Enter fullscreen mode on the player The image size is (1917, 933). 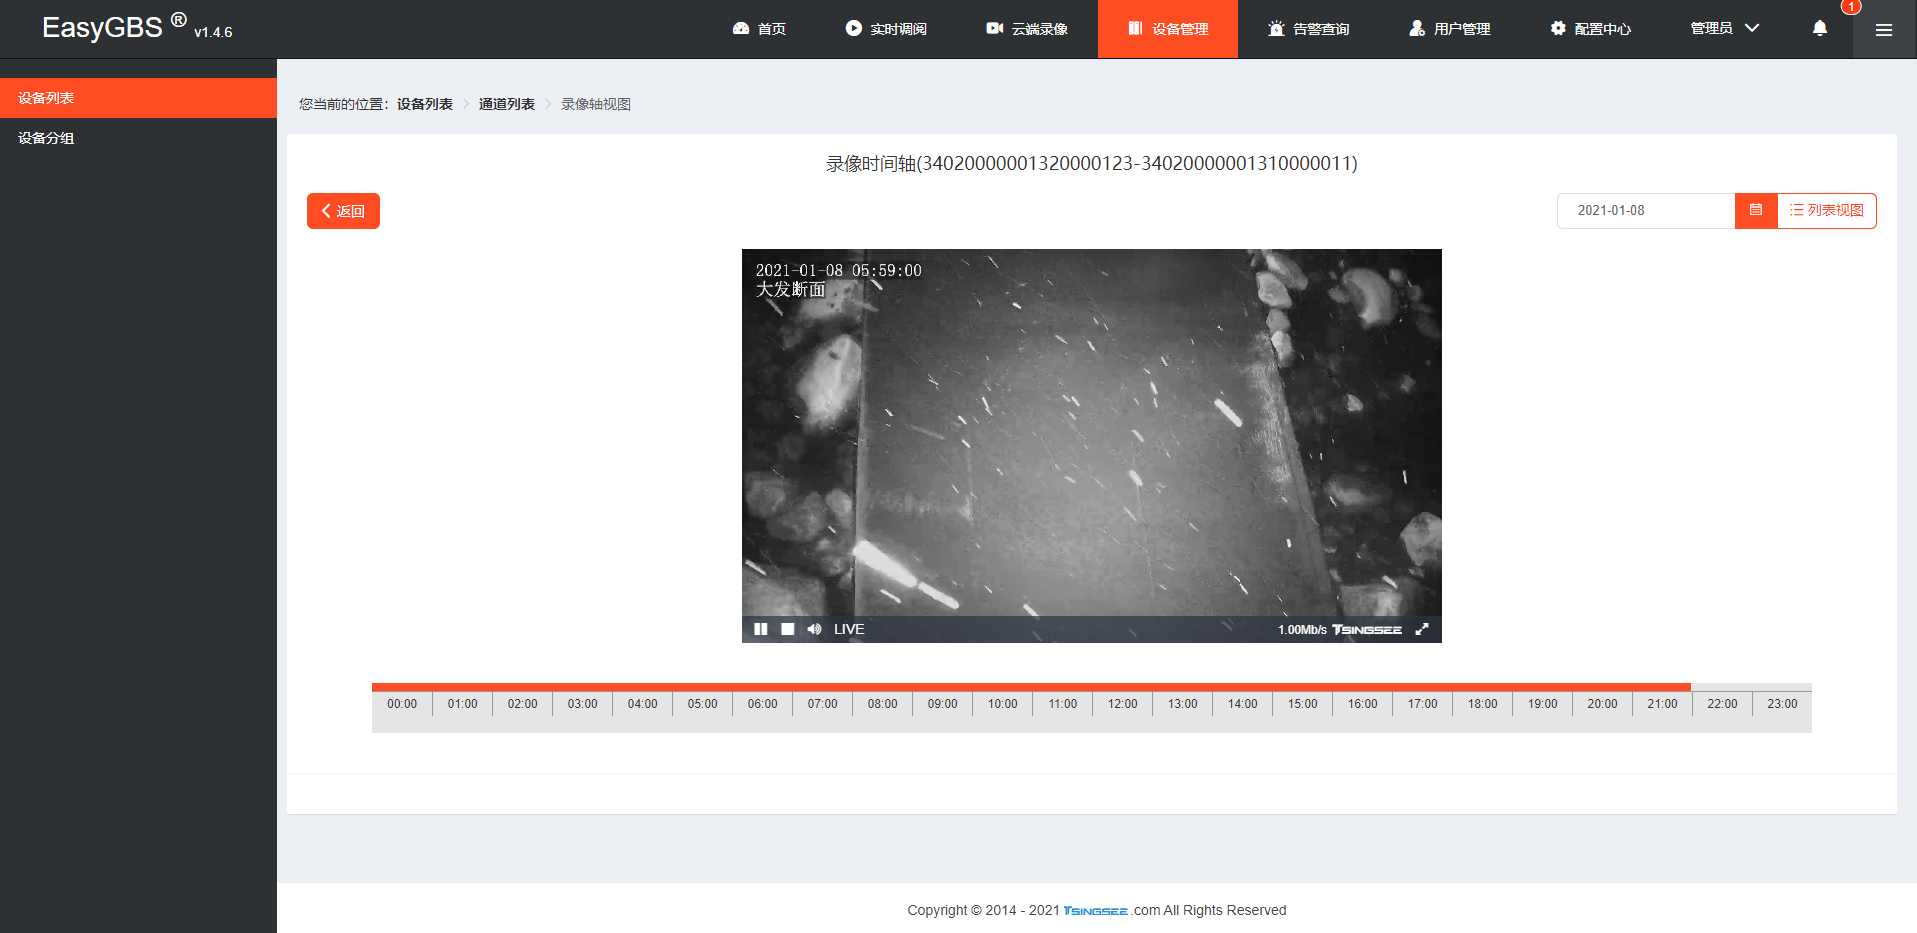1422,629
